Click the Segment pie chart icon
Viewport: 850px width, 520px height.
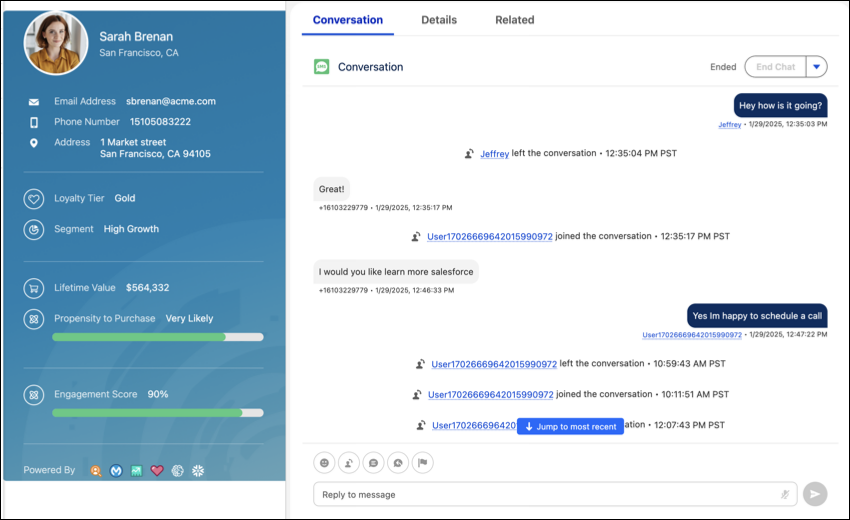[x=34, y=230]
